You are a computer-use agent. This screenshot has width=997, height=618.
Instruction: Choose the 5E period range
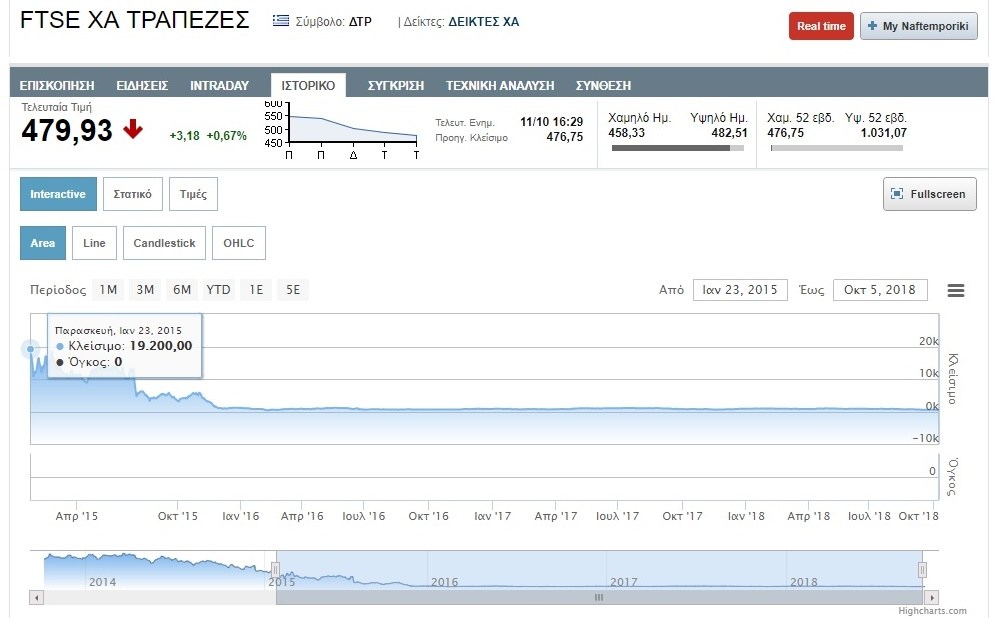pyautogui.click(x=293, y=290)
